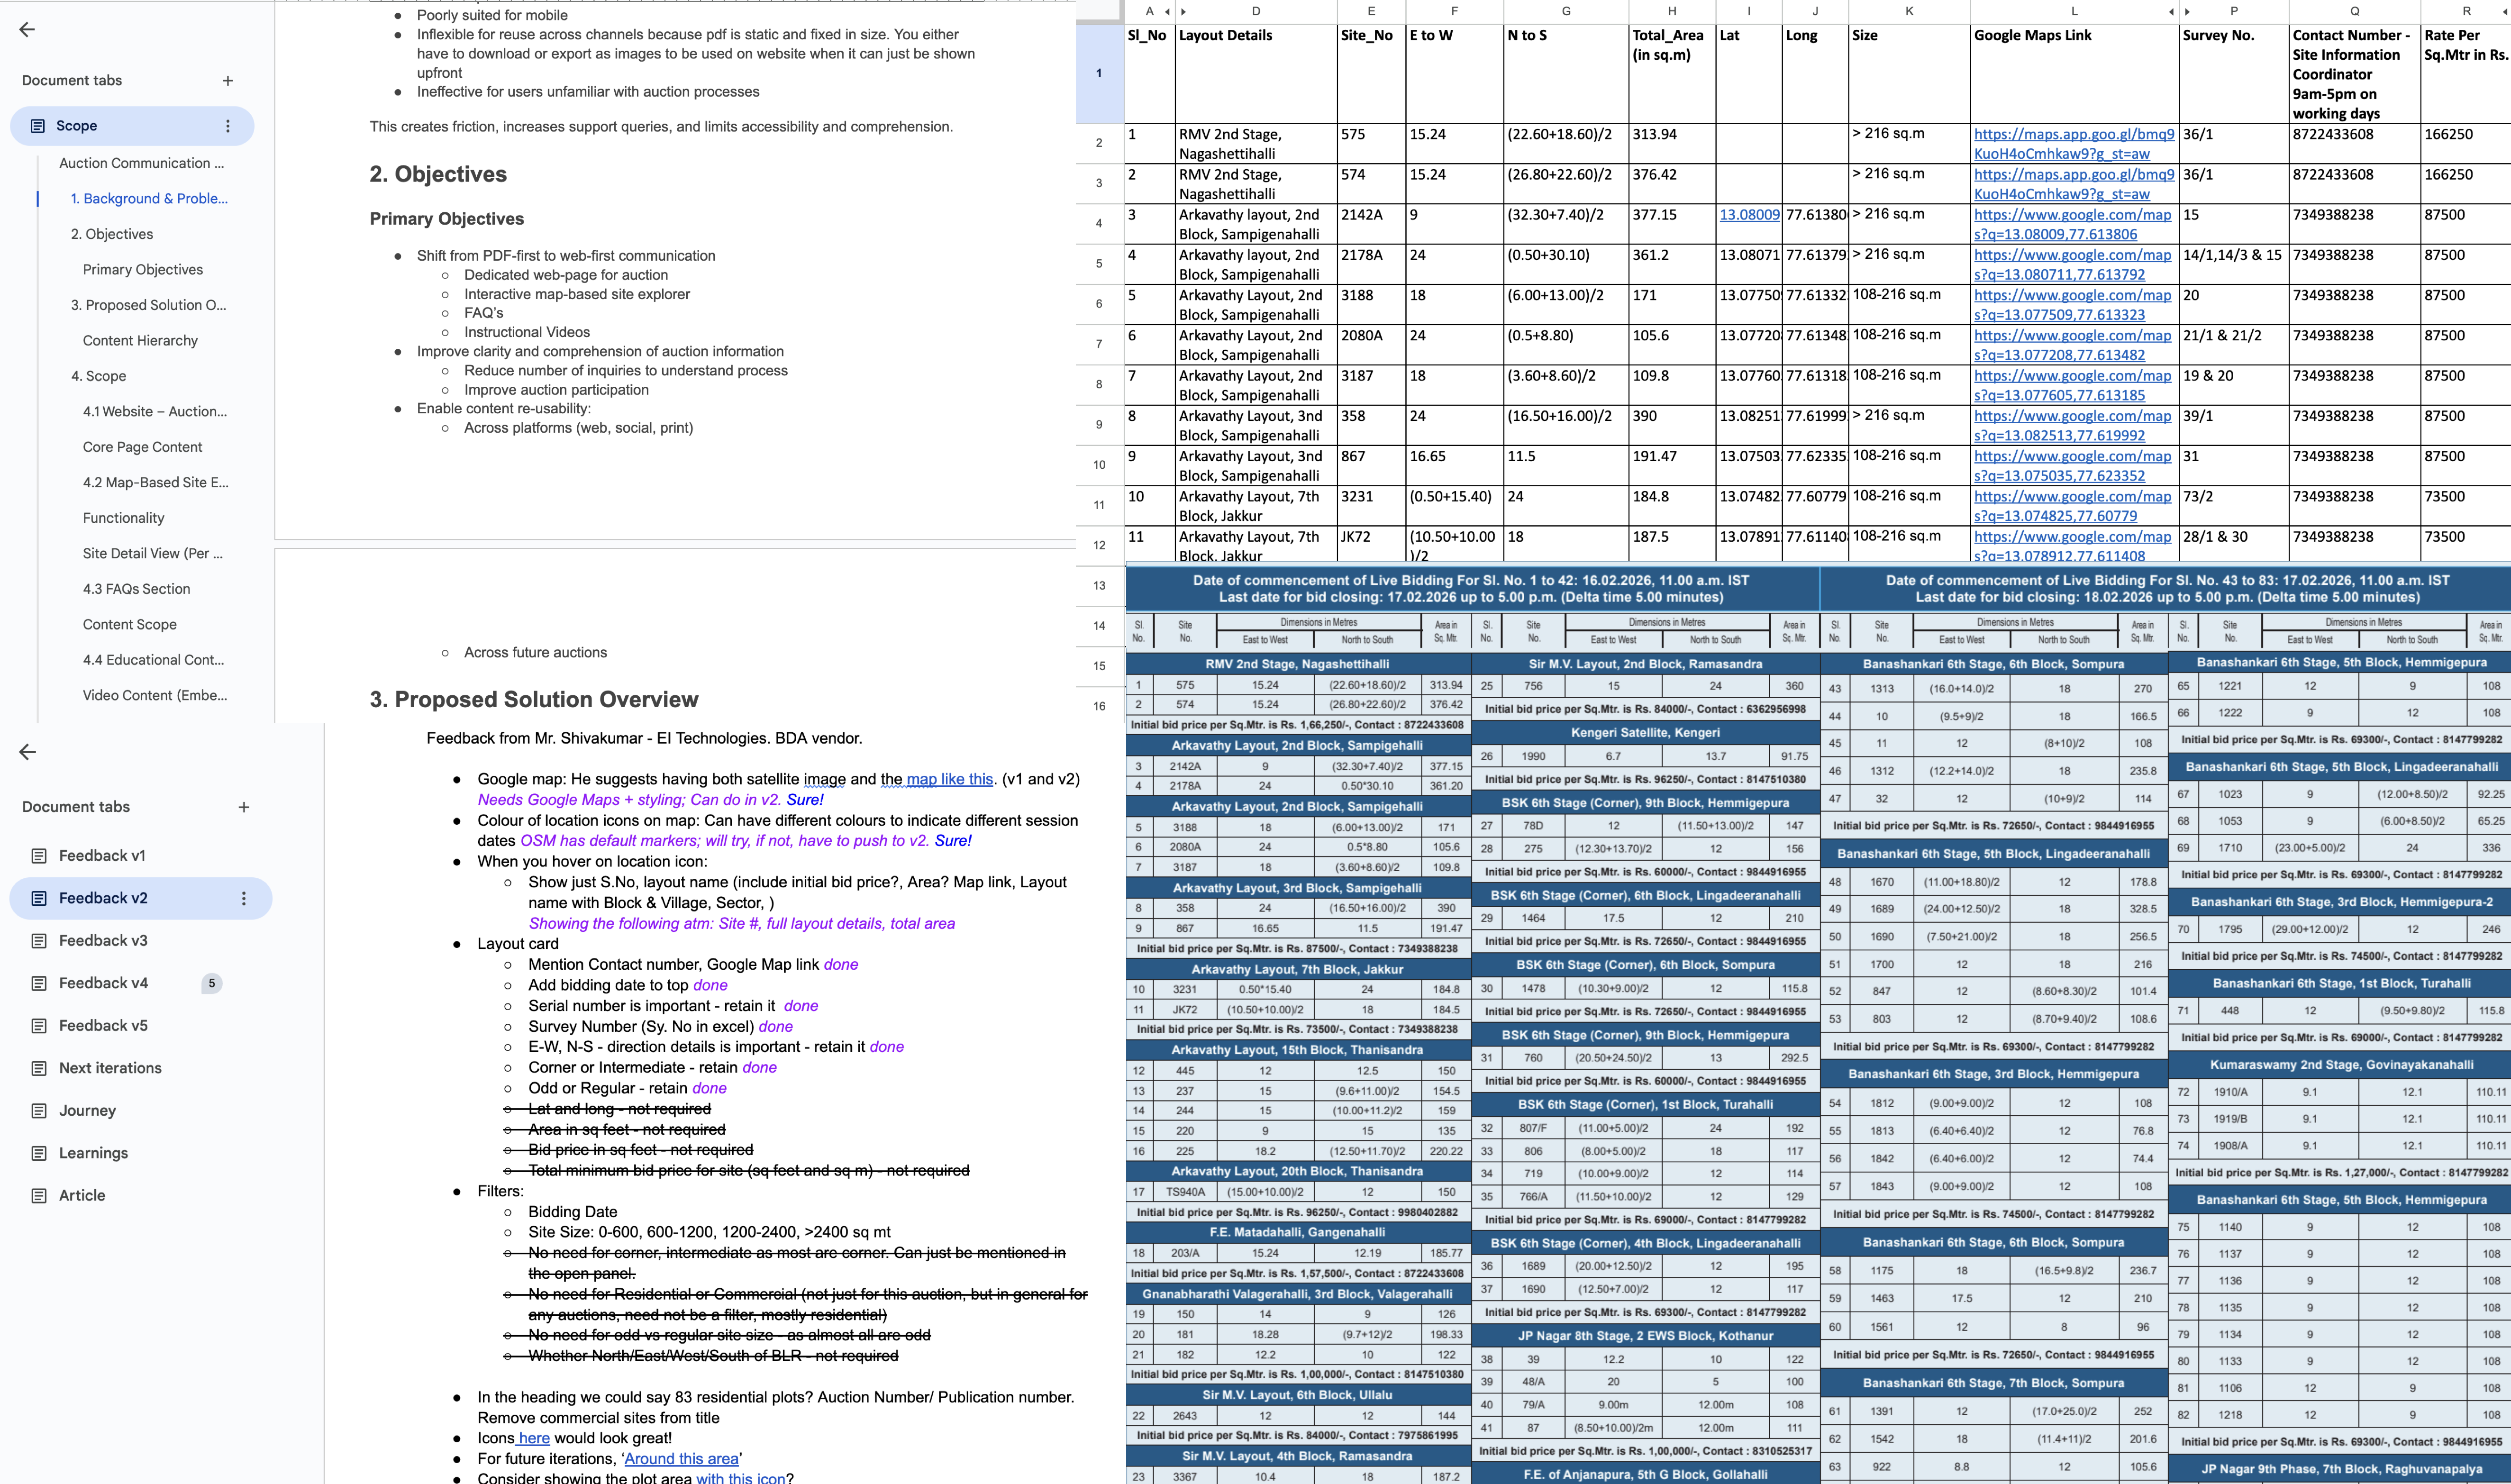This screenshot has width=2511, height=1484.
Task: Click the back arrow above Feedback tabs list
Action: (x=27, y=752)
